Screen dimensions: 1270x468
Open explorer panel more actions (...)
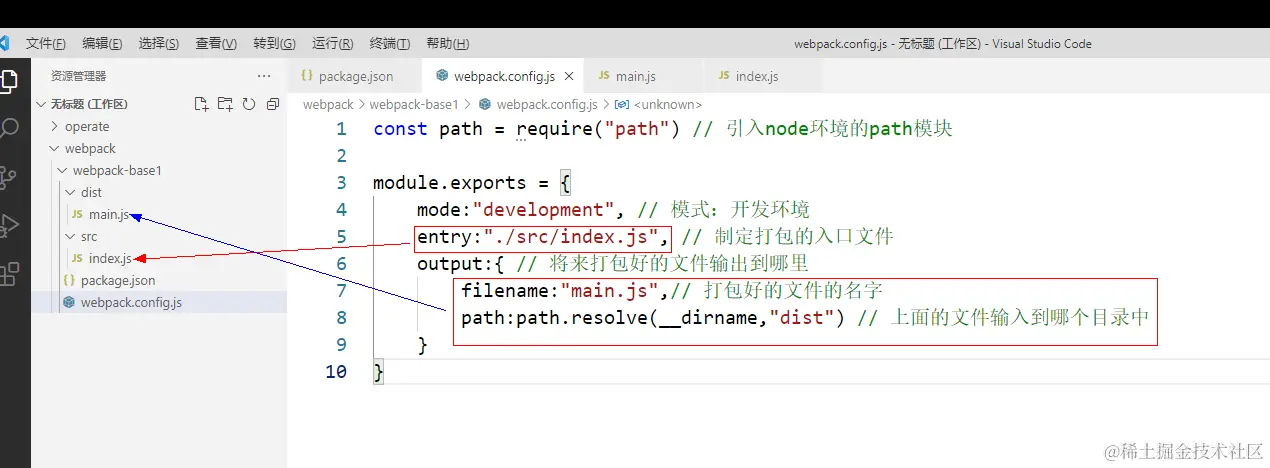pyautogui.click(x=264, y=76)
